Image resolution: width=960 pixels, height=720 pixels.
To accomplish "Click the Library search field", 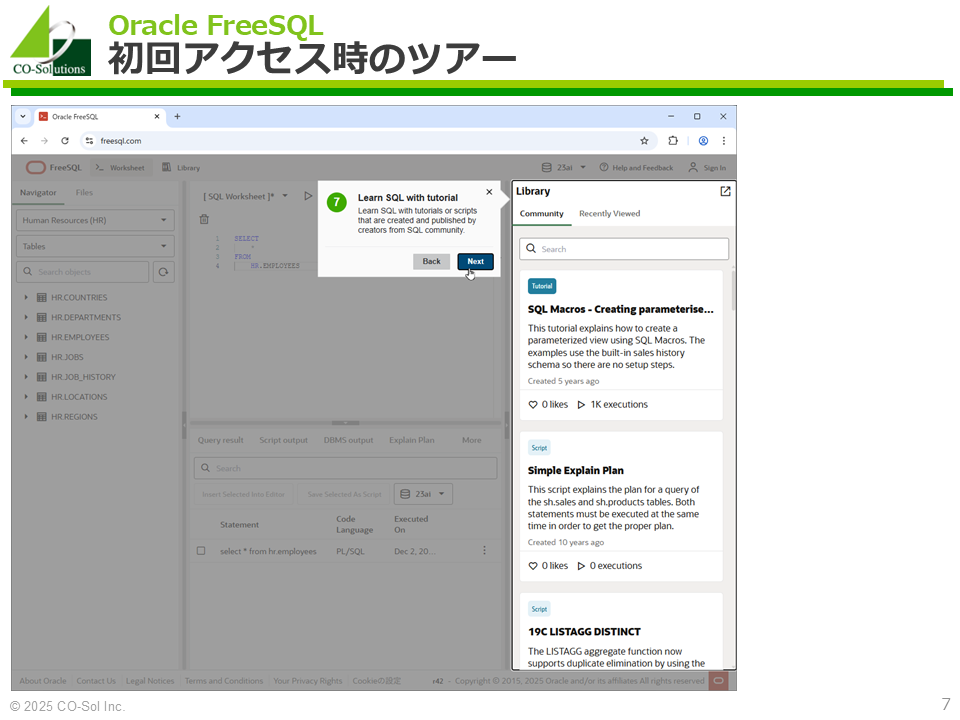I will click(x=624, y=249).
